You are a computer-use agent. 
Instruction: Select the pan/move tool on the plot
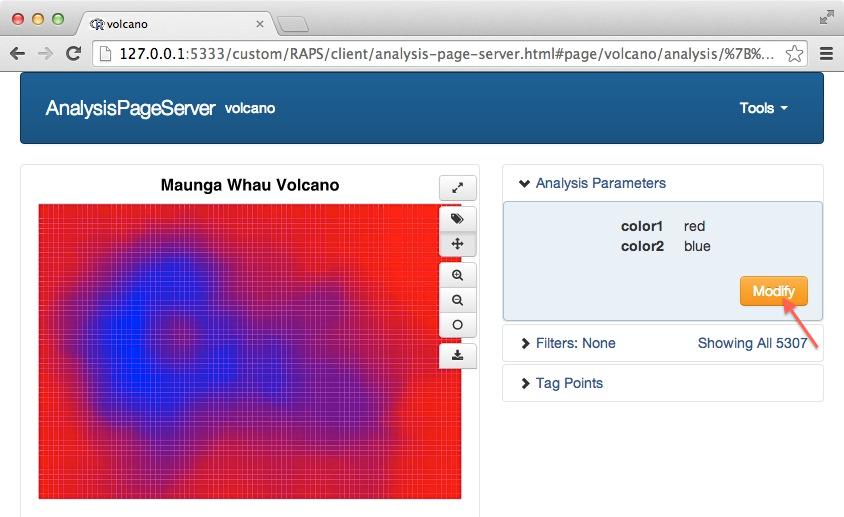[457, 243]
